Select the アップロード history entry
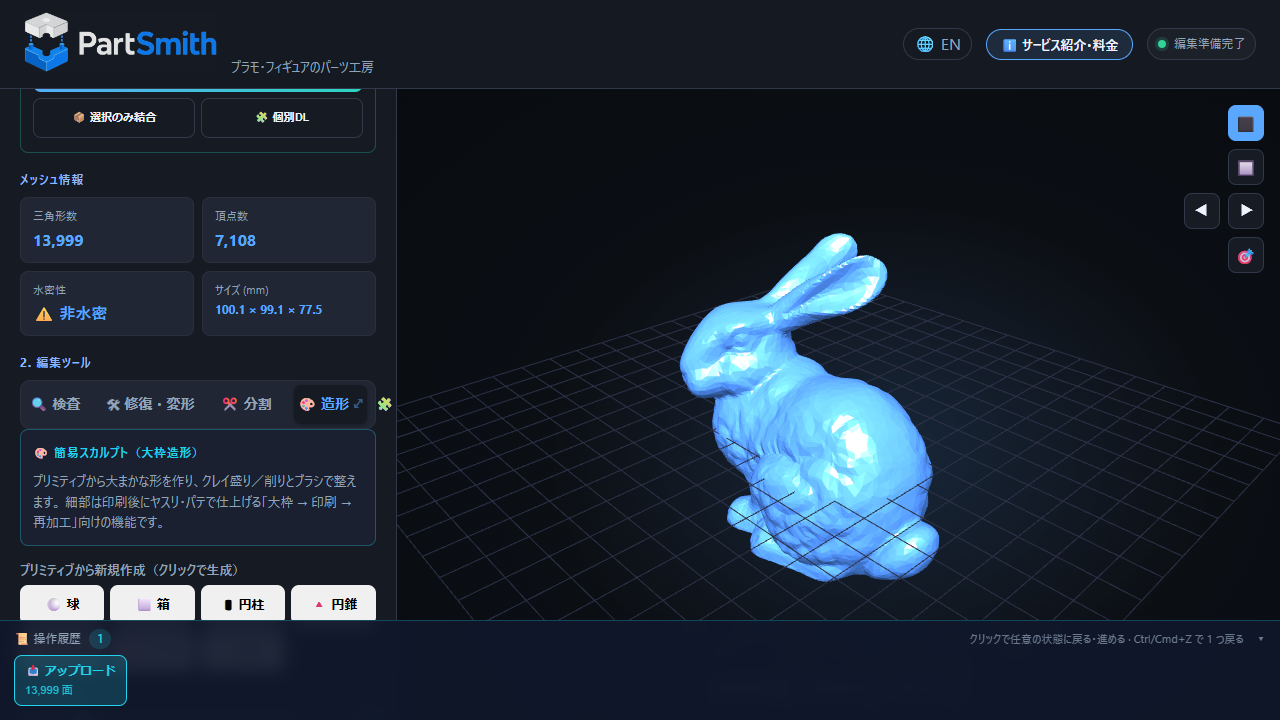 point(71,680)
